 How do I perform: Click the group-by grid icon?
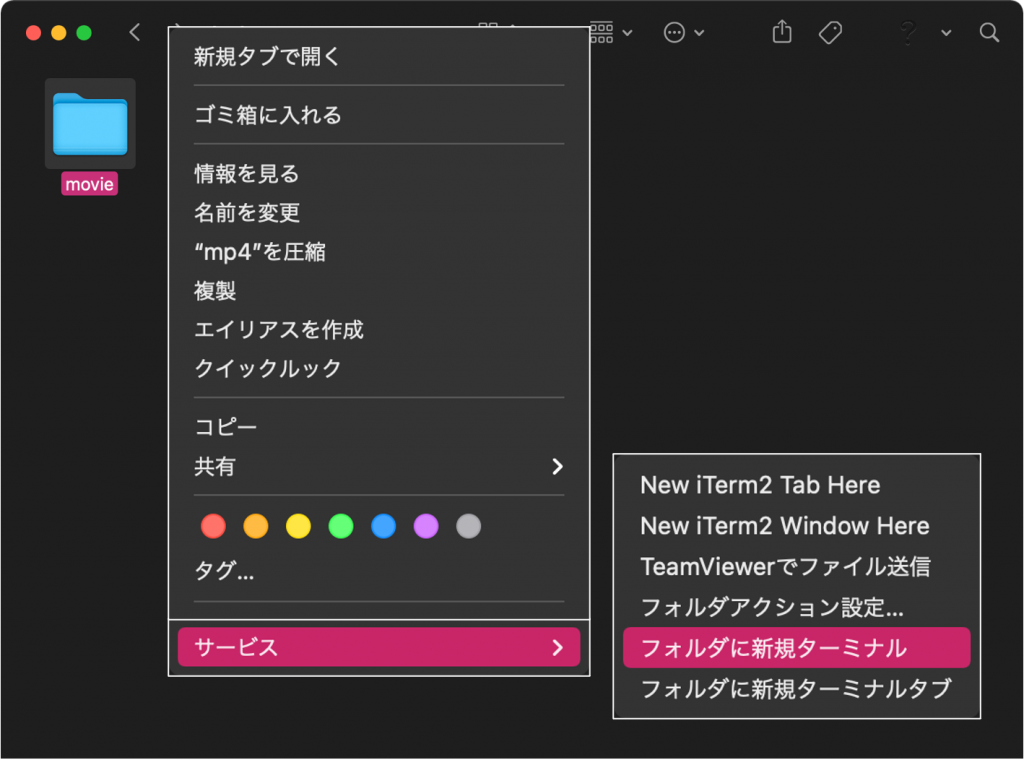602,33
